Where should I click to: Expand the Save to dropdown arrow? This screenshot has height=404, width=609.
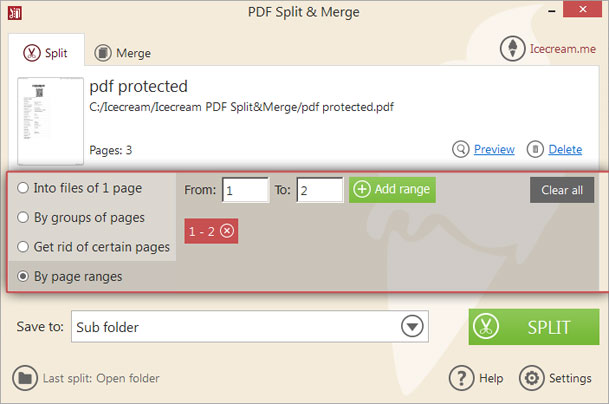tap(412, 326)
